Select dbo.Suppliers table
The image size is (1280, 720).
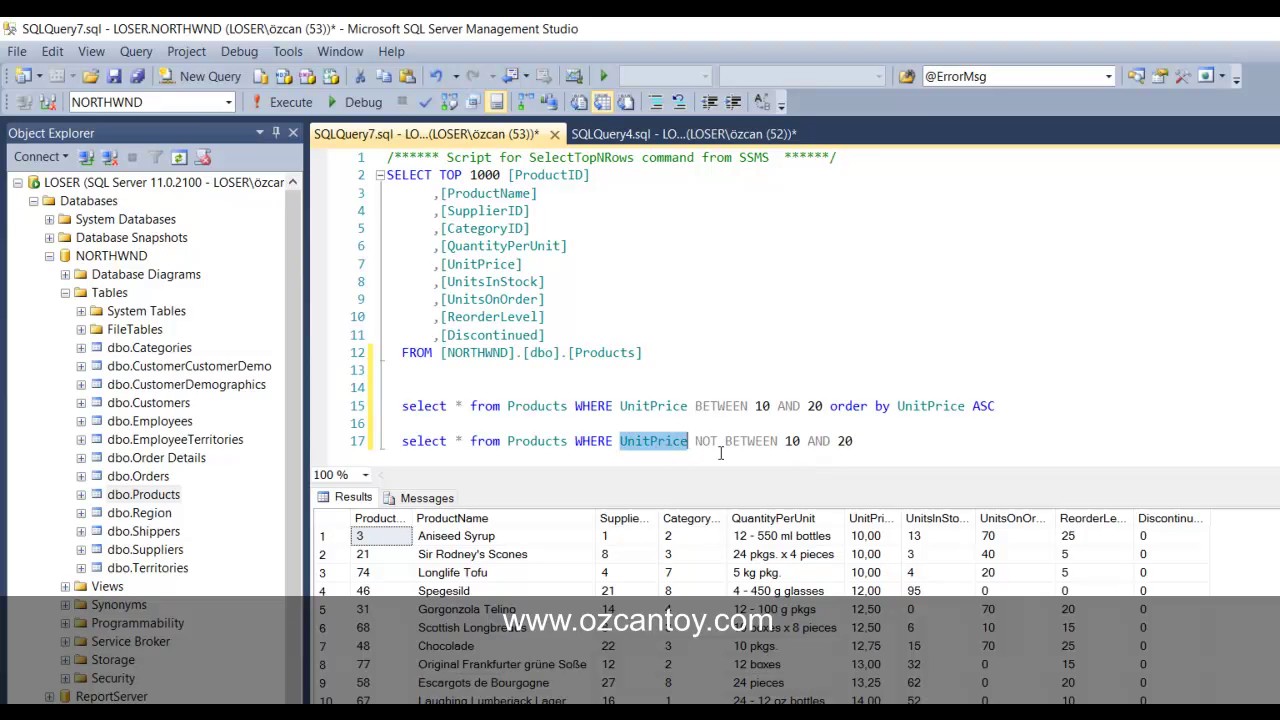coord(145,550)
